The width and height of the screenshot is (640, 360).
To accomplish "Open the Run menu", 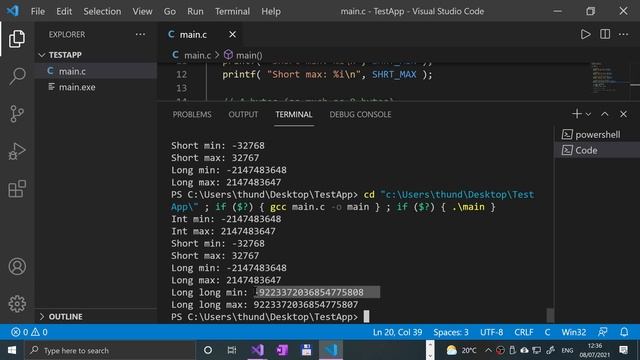I will 195,11.
